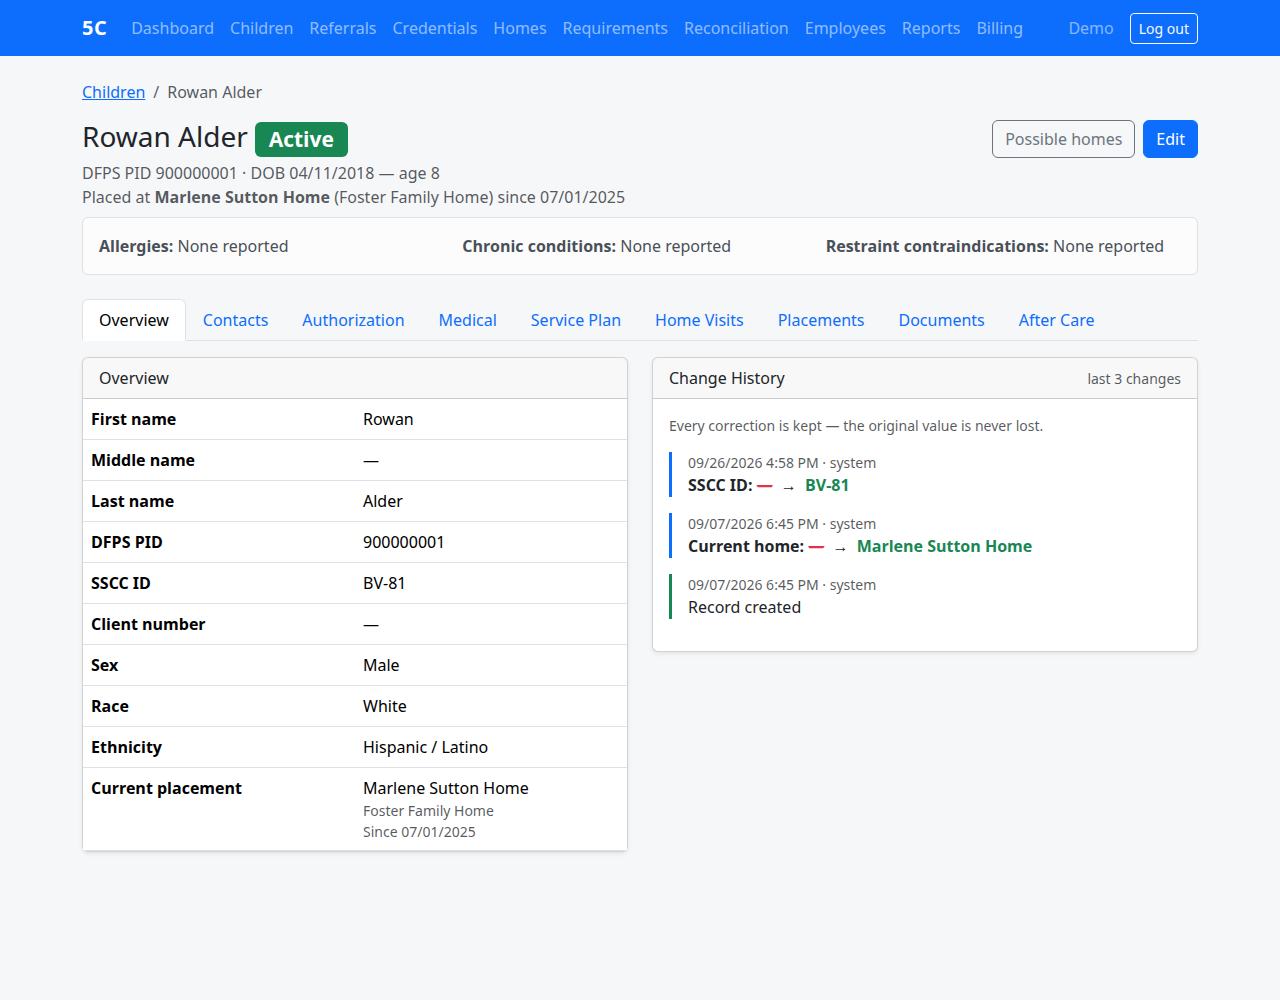The width and height of the screenshot is (1280, 1000).
Task: Open the Placements tab
Action: [821, 320]
